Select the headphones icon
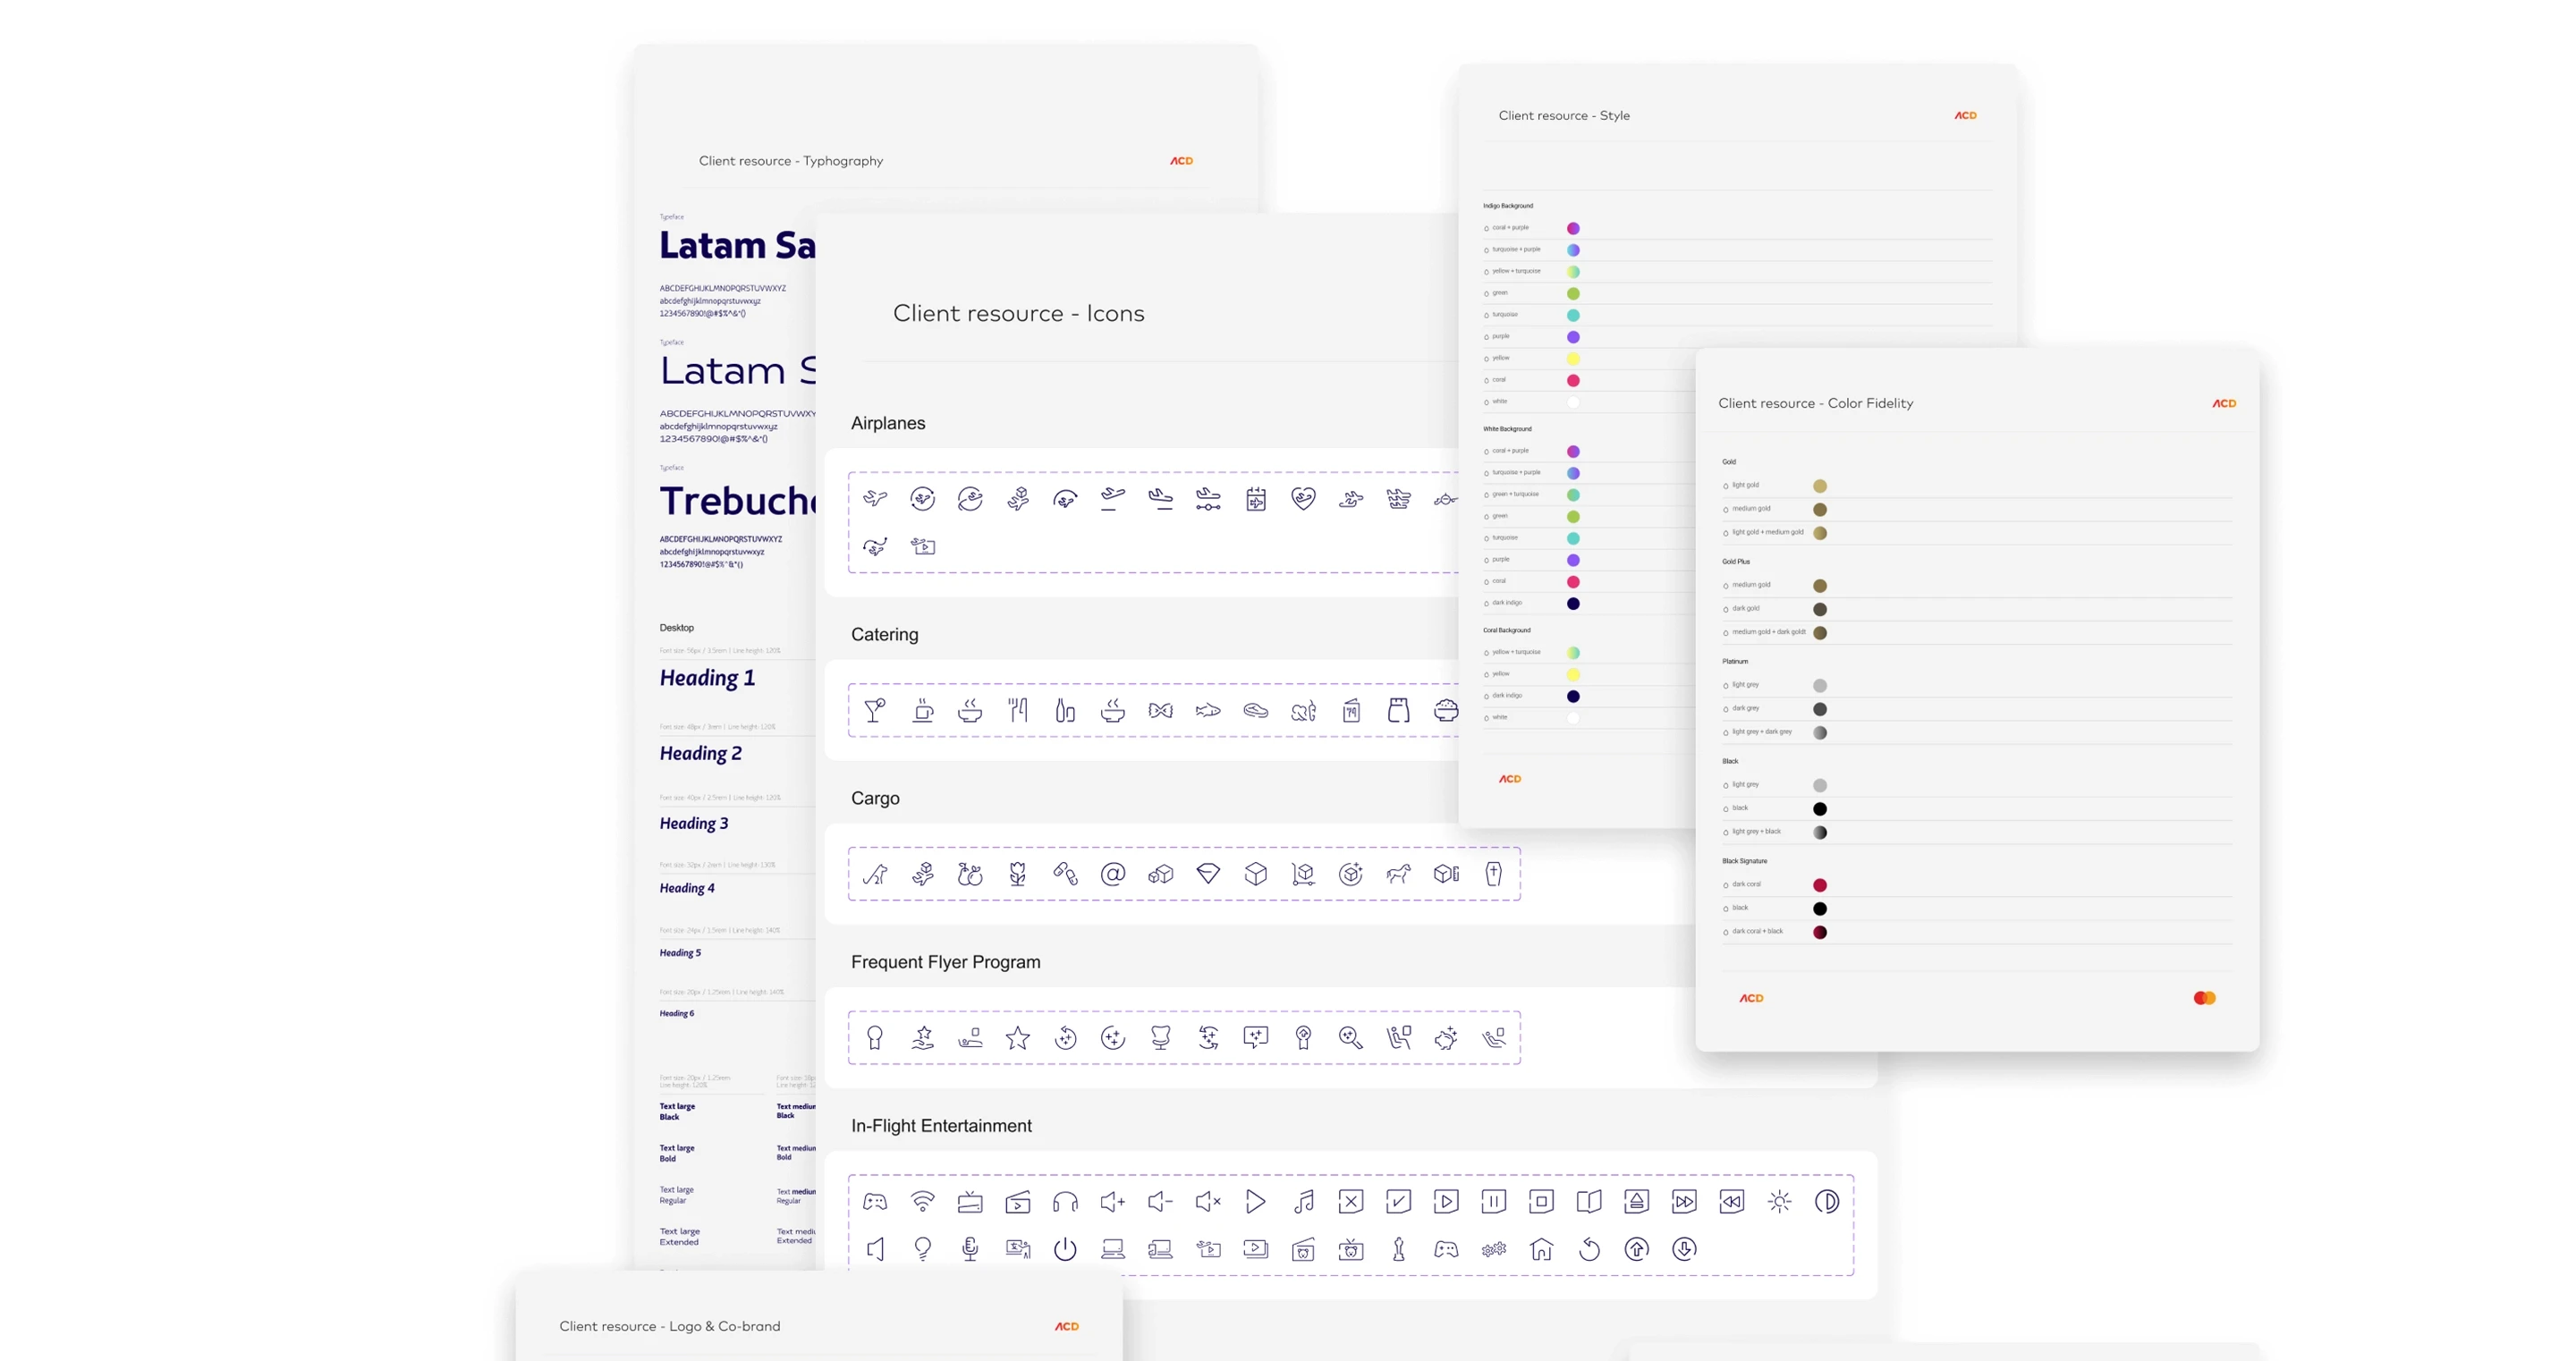 pos(1065,1202)
